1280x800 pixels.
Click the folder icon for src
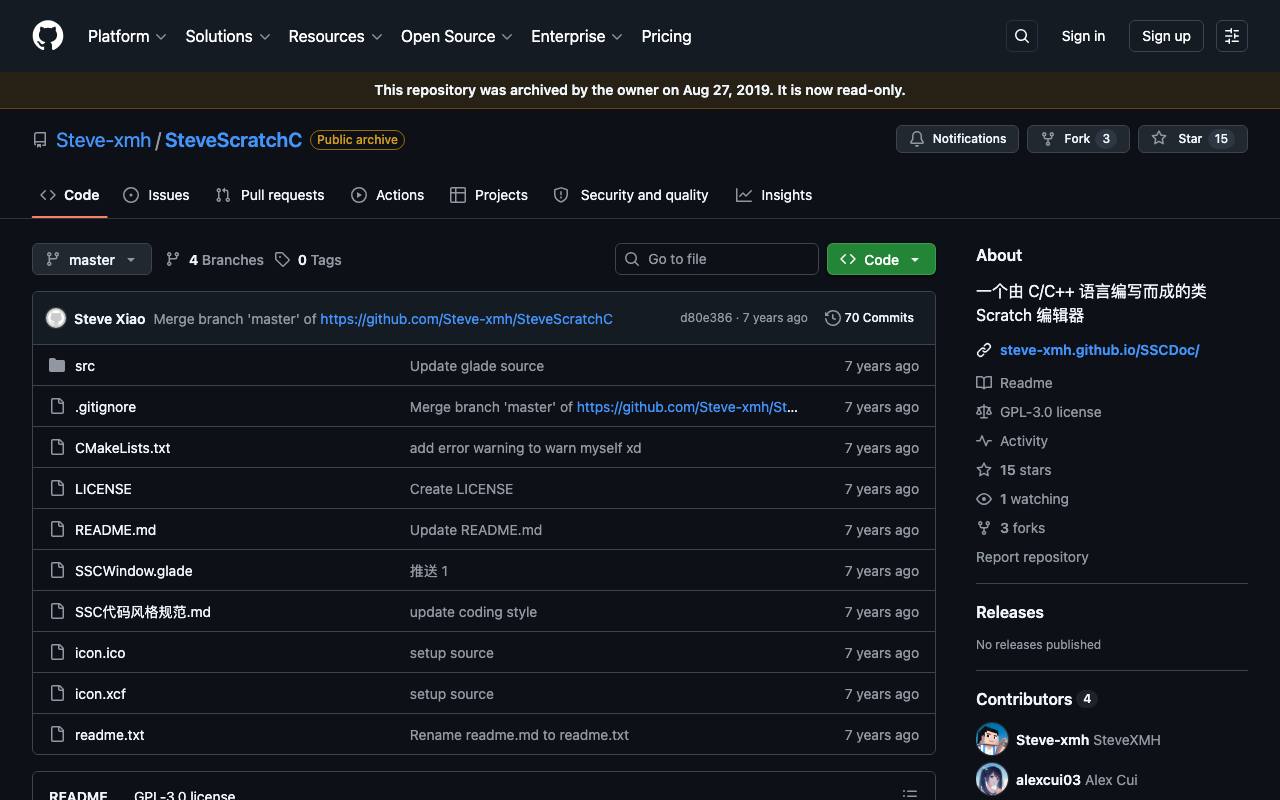[57, 366]
